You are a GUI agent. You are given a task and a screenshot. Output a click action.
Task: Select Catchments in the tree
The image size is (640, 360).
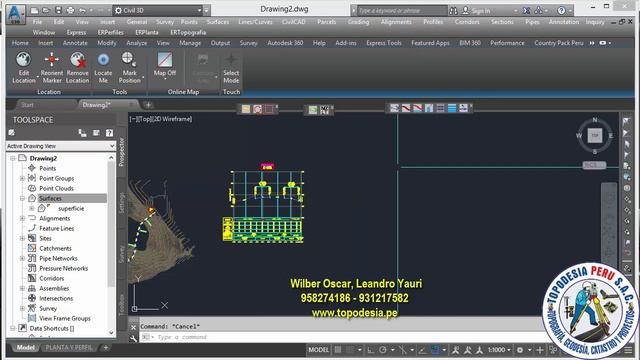coord(55,249)
